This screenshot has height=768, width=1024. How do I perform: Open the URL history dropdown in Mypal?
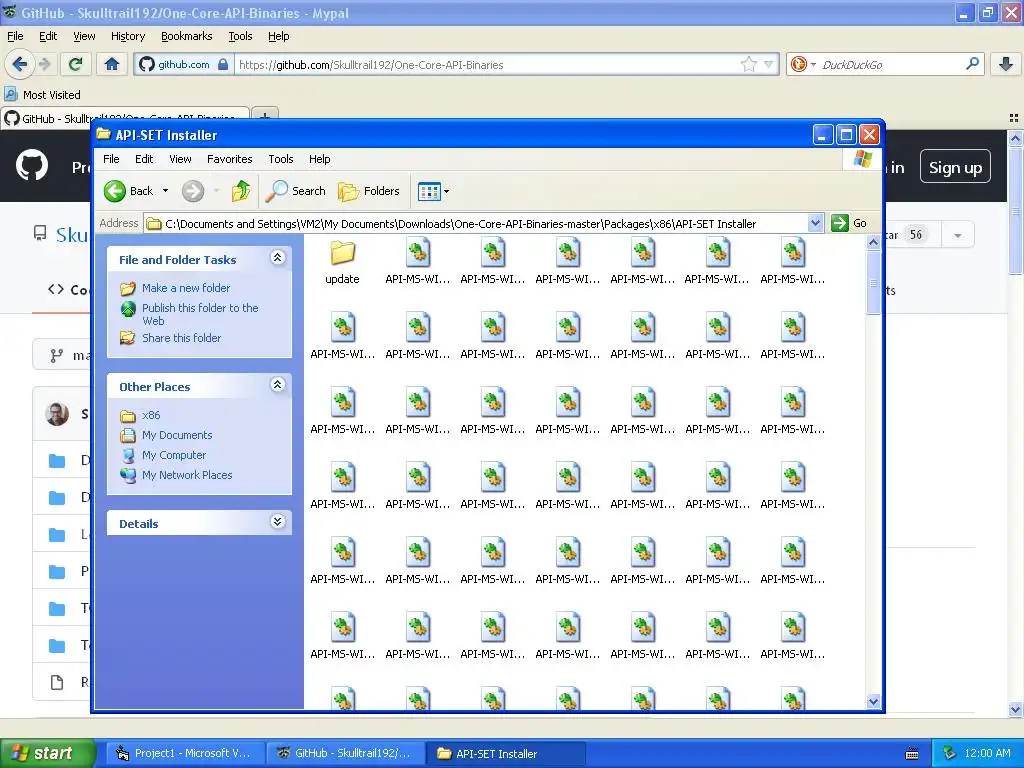click(x=769, y=64)
